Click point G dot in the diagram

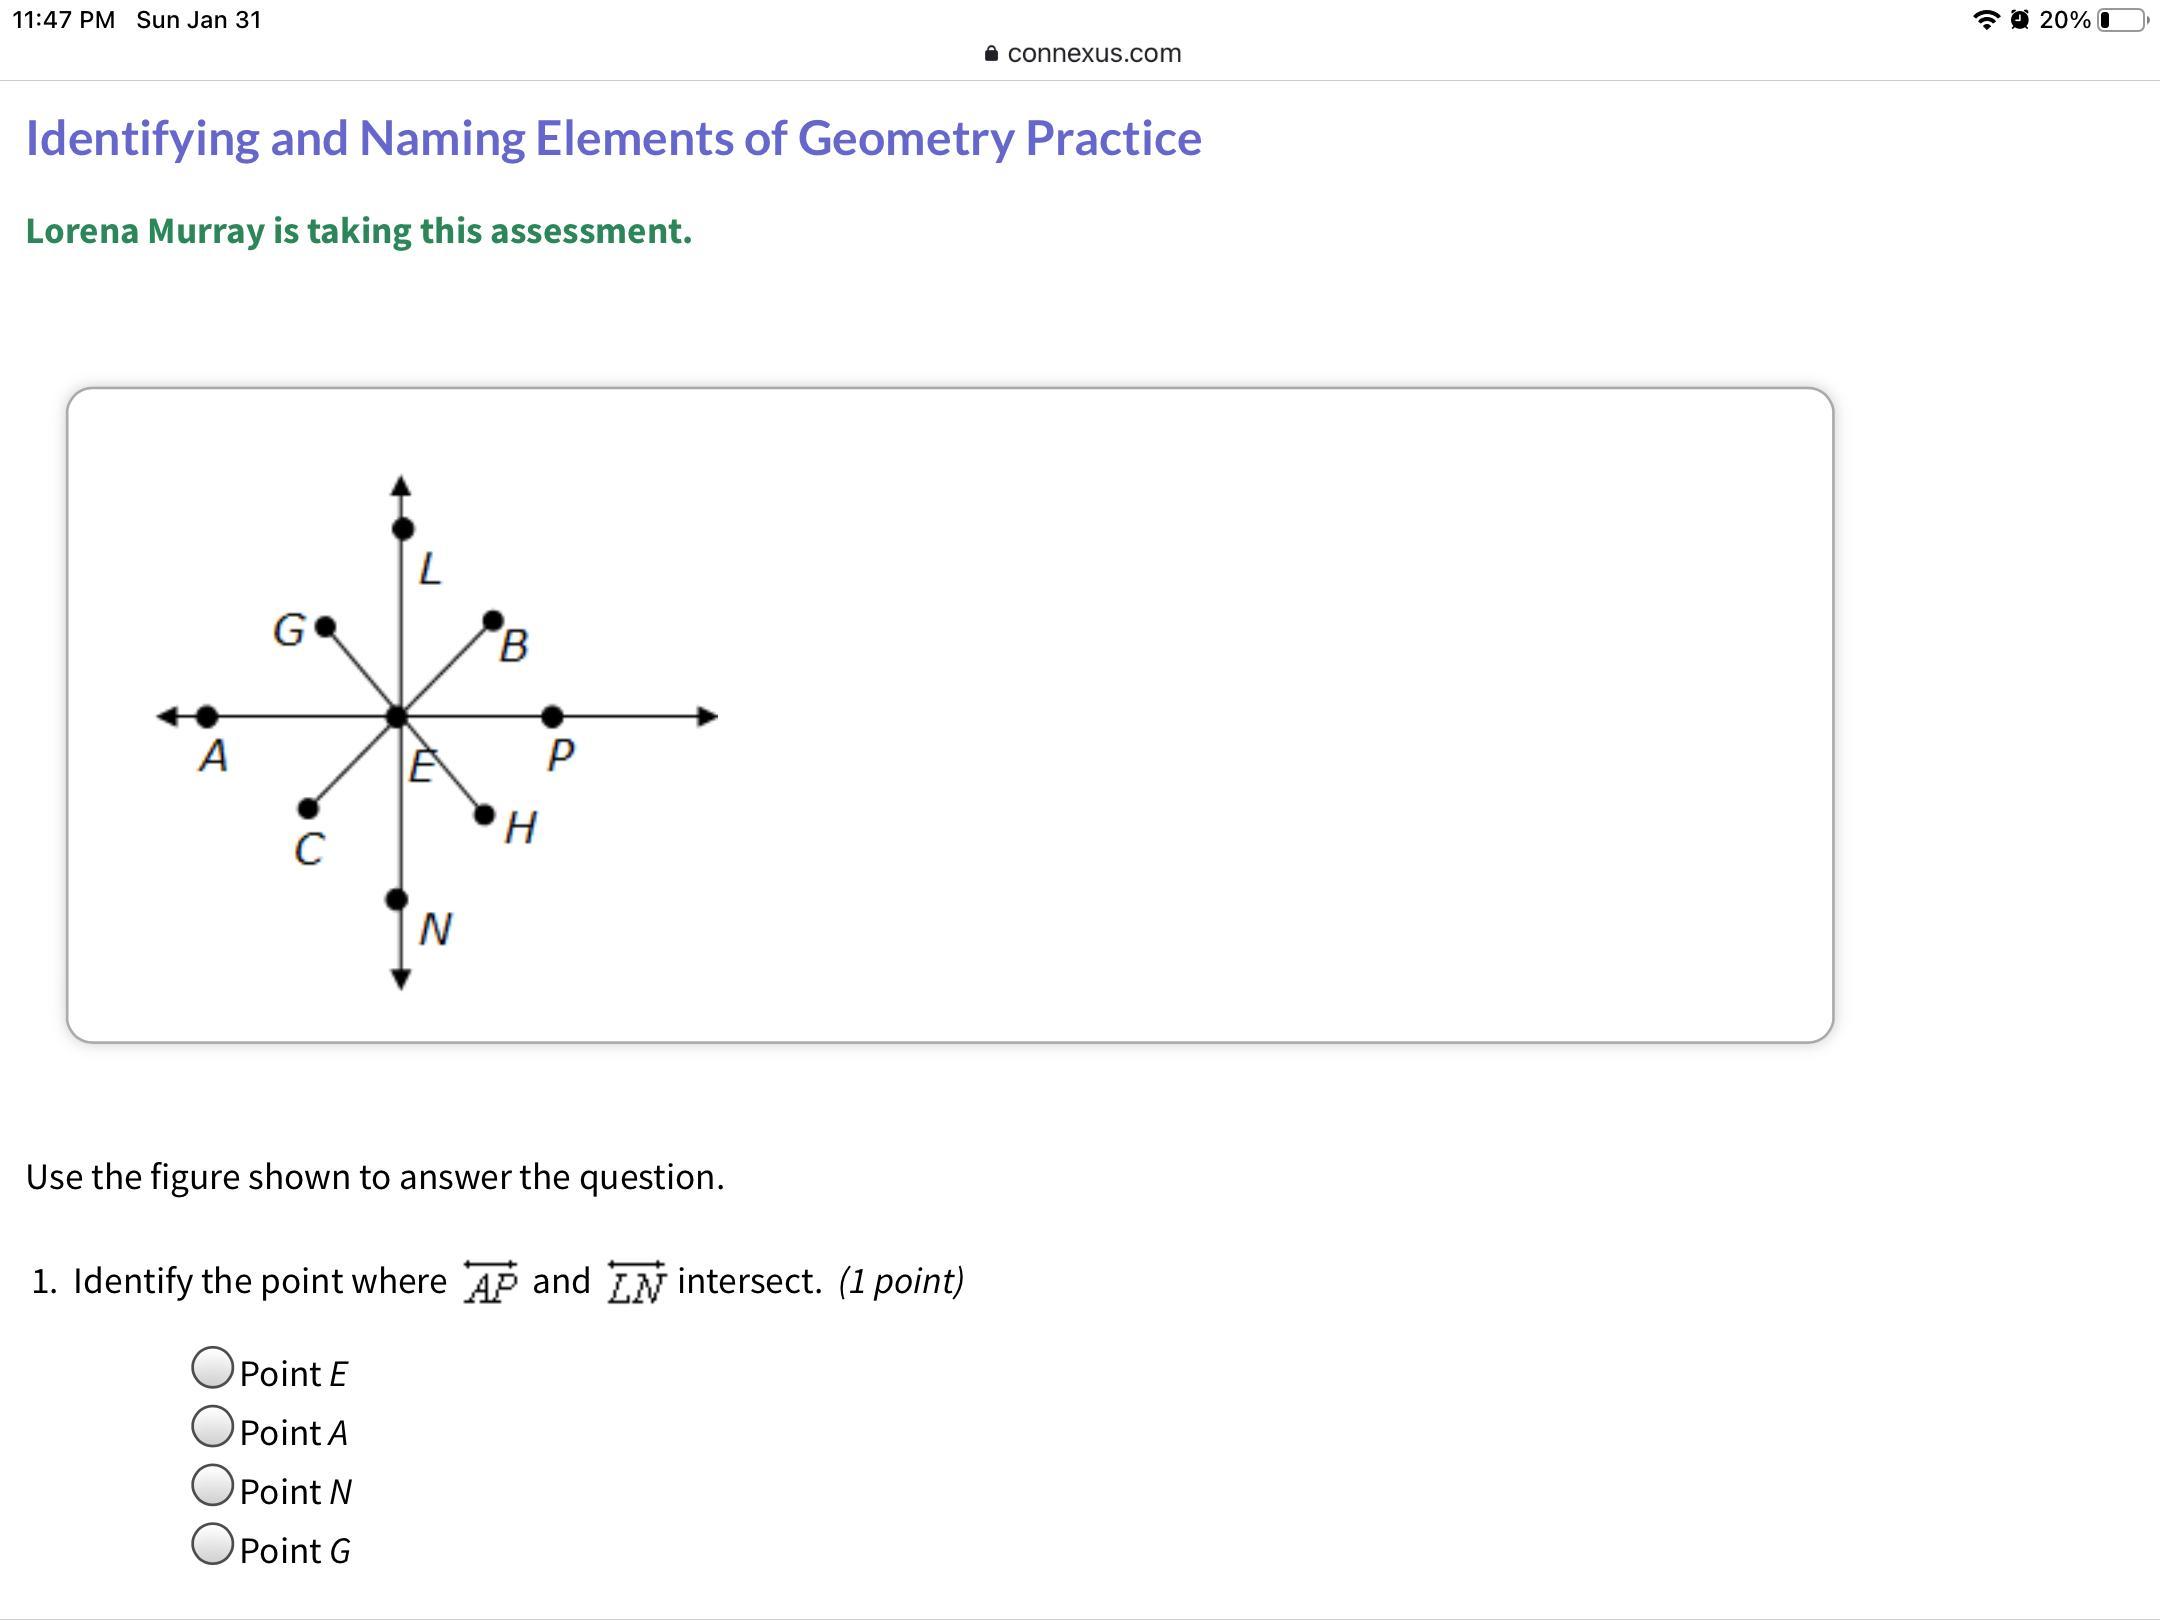click(x=325, y=627)
